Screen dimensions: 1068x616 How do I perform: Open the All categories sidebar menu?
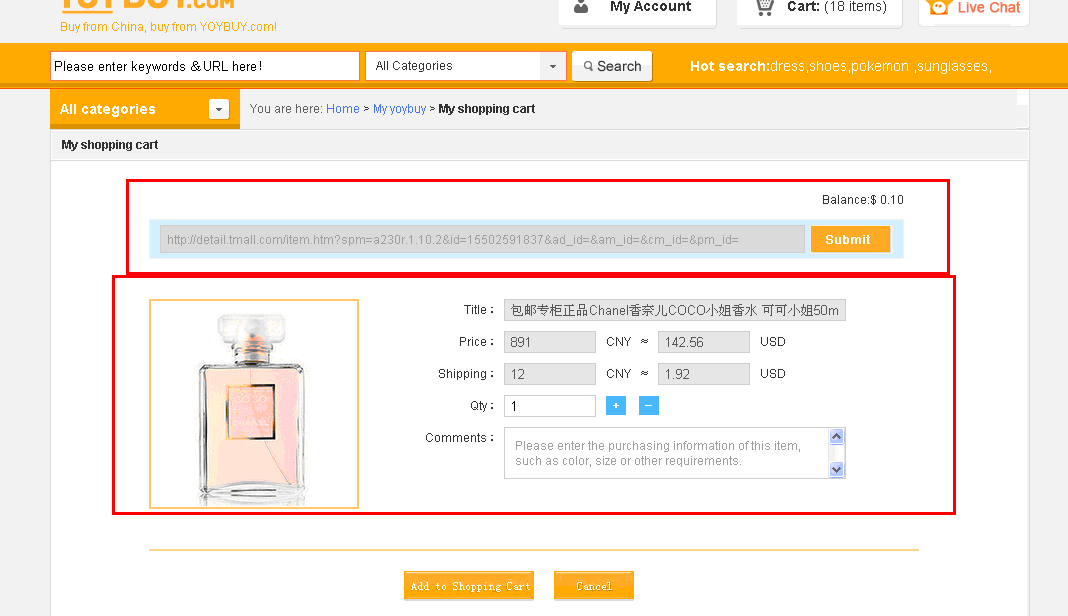pyautogui.click(x=145, y=109)
